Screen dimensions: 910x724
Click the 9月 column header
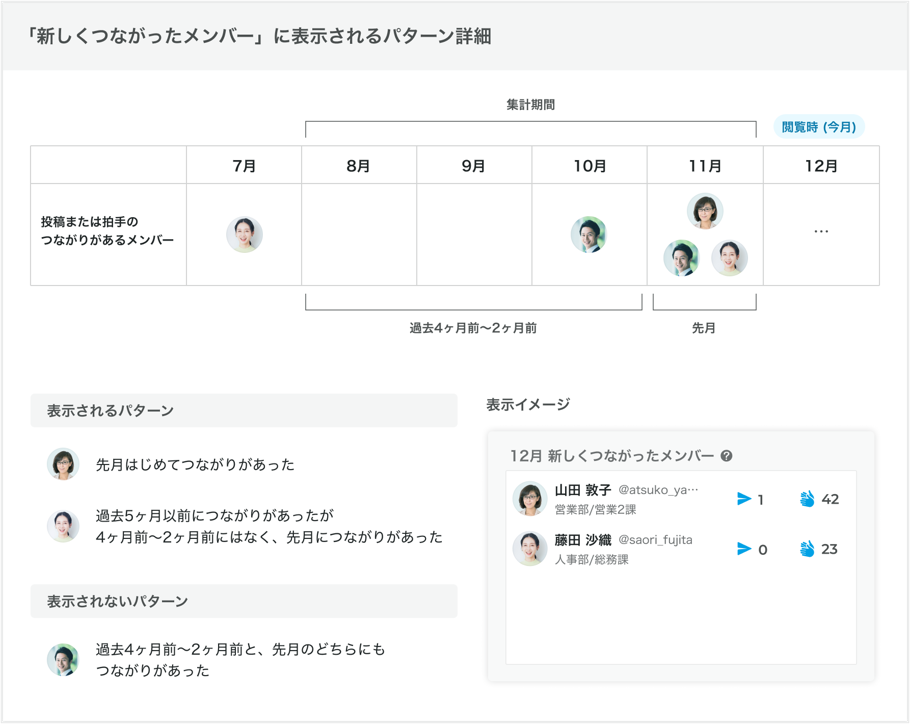coord(474,165)
